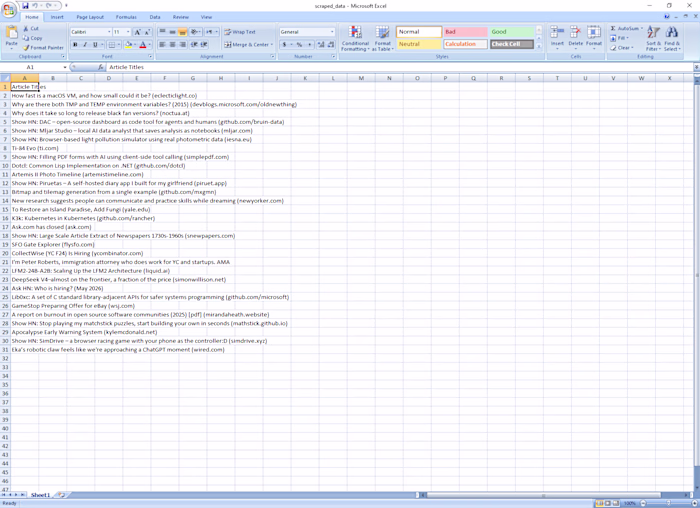
Task: Toggle italic formatting
Action: pyautogui.click(x=85, y=45)
